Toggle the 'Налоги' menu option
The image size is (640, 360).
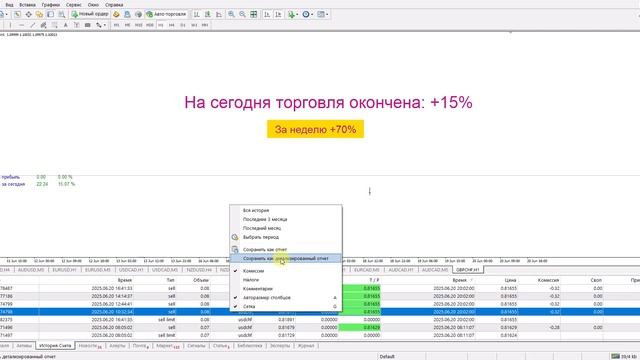(x=286, y=280)
